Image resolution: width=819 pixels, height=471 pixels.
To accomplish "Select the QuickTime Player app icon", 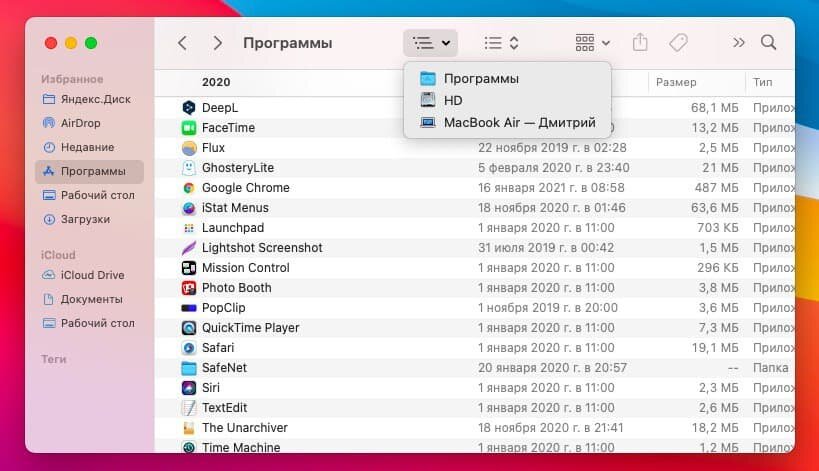I will point(189,328).
